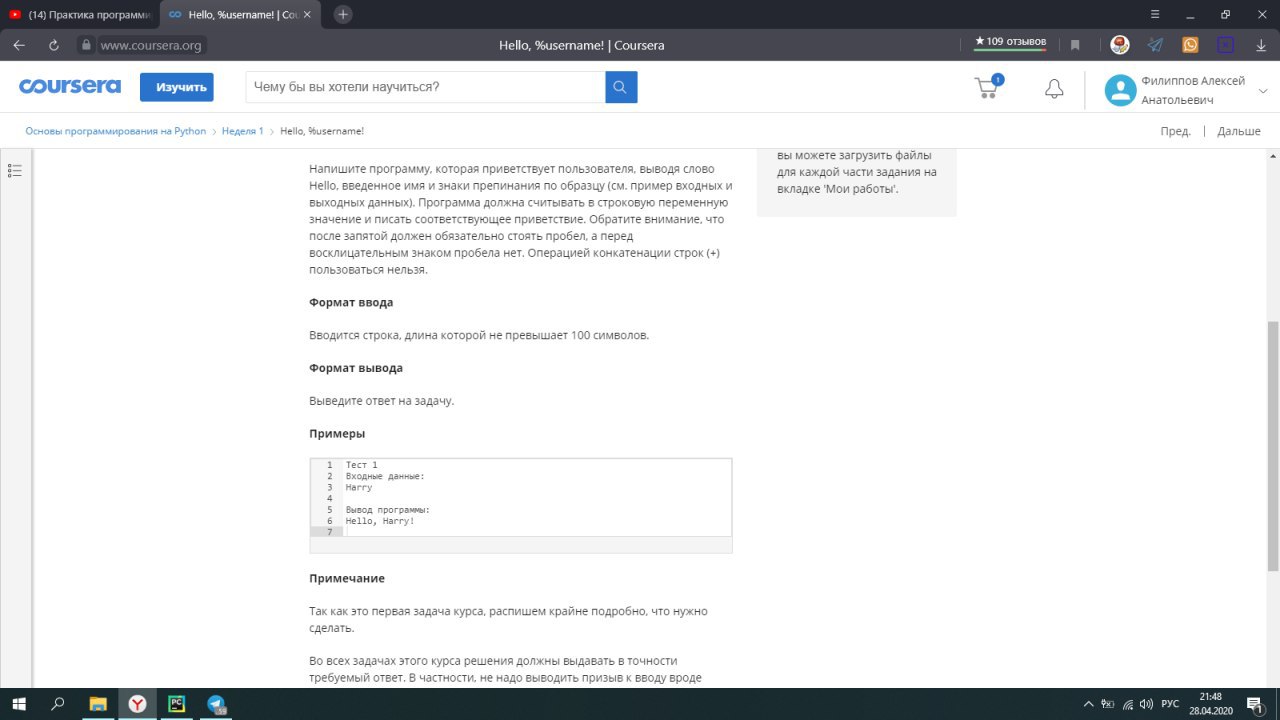Screen dimensions: 1280x720
Task: Switch to the YouTube Практика программирования tab
Action: (x=82, y=14)
